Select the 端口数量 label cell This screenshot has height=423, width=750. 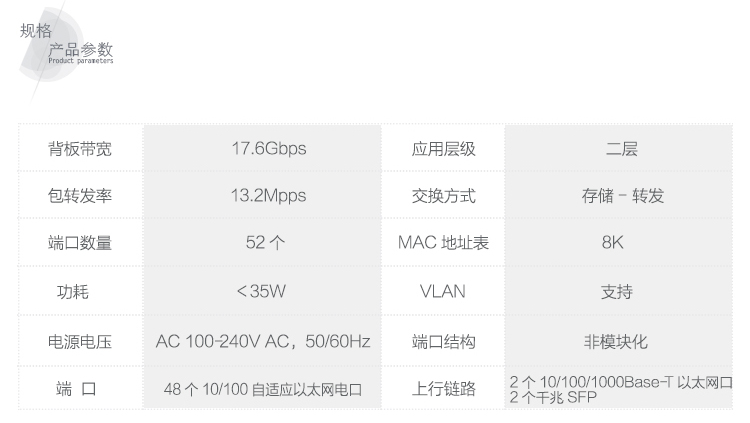click(80, 243)
